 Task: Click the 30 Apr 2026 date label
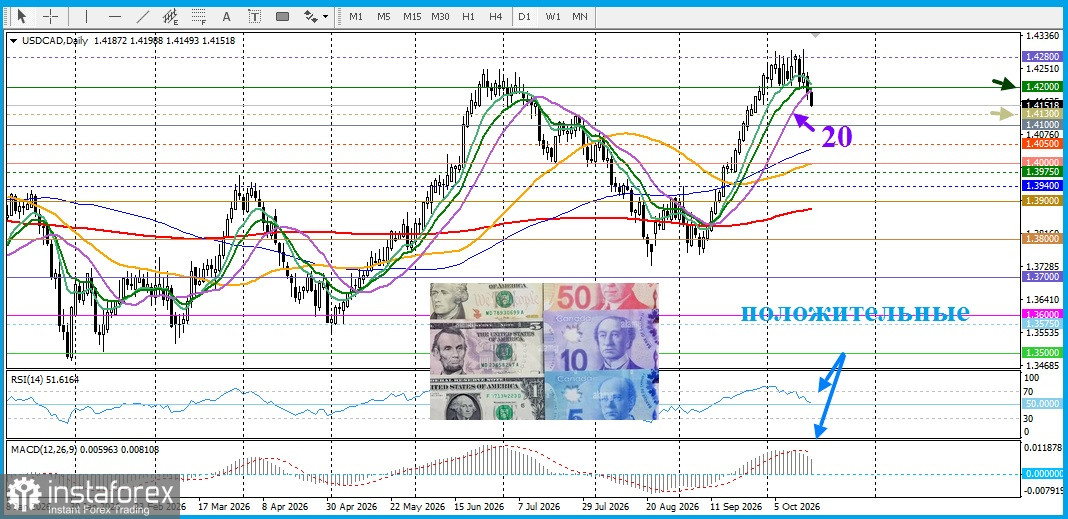pyautogui.click(x=351, y=507)
